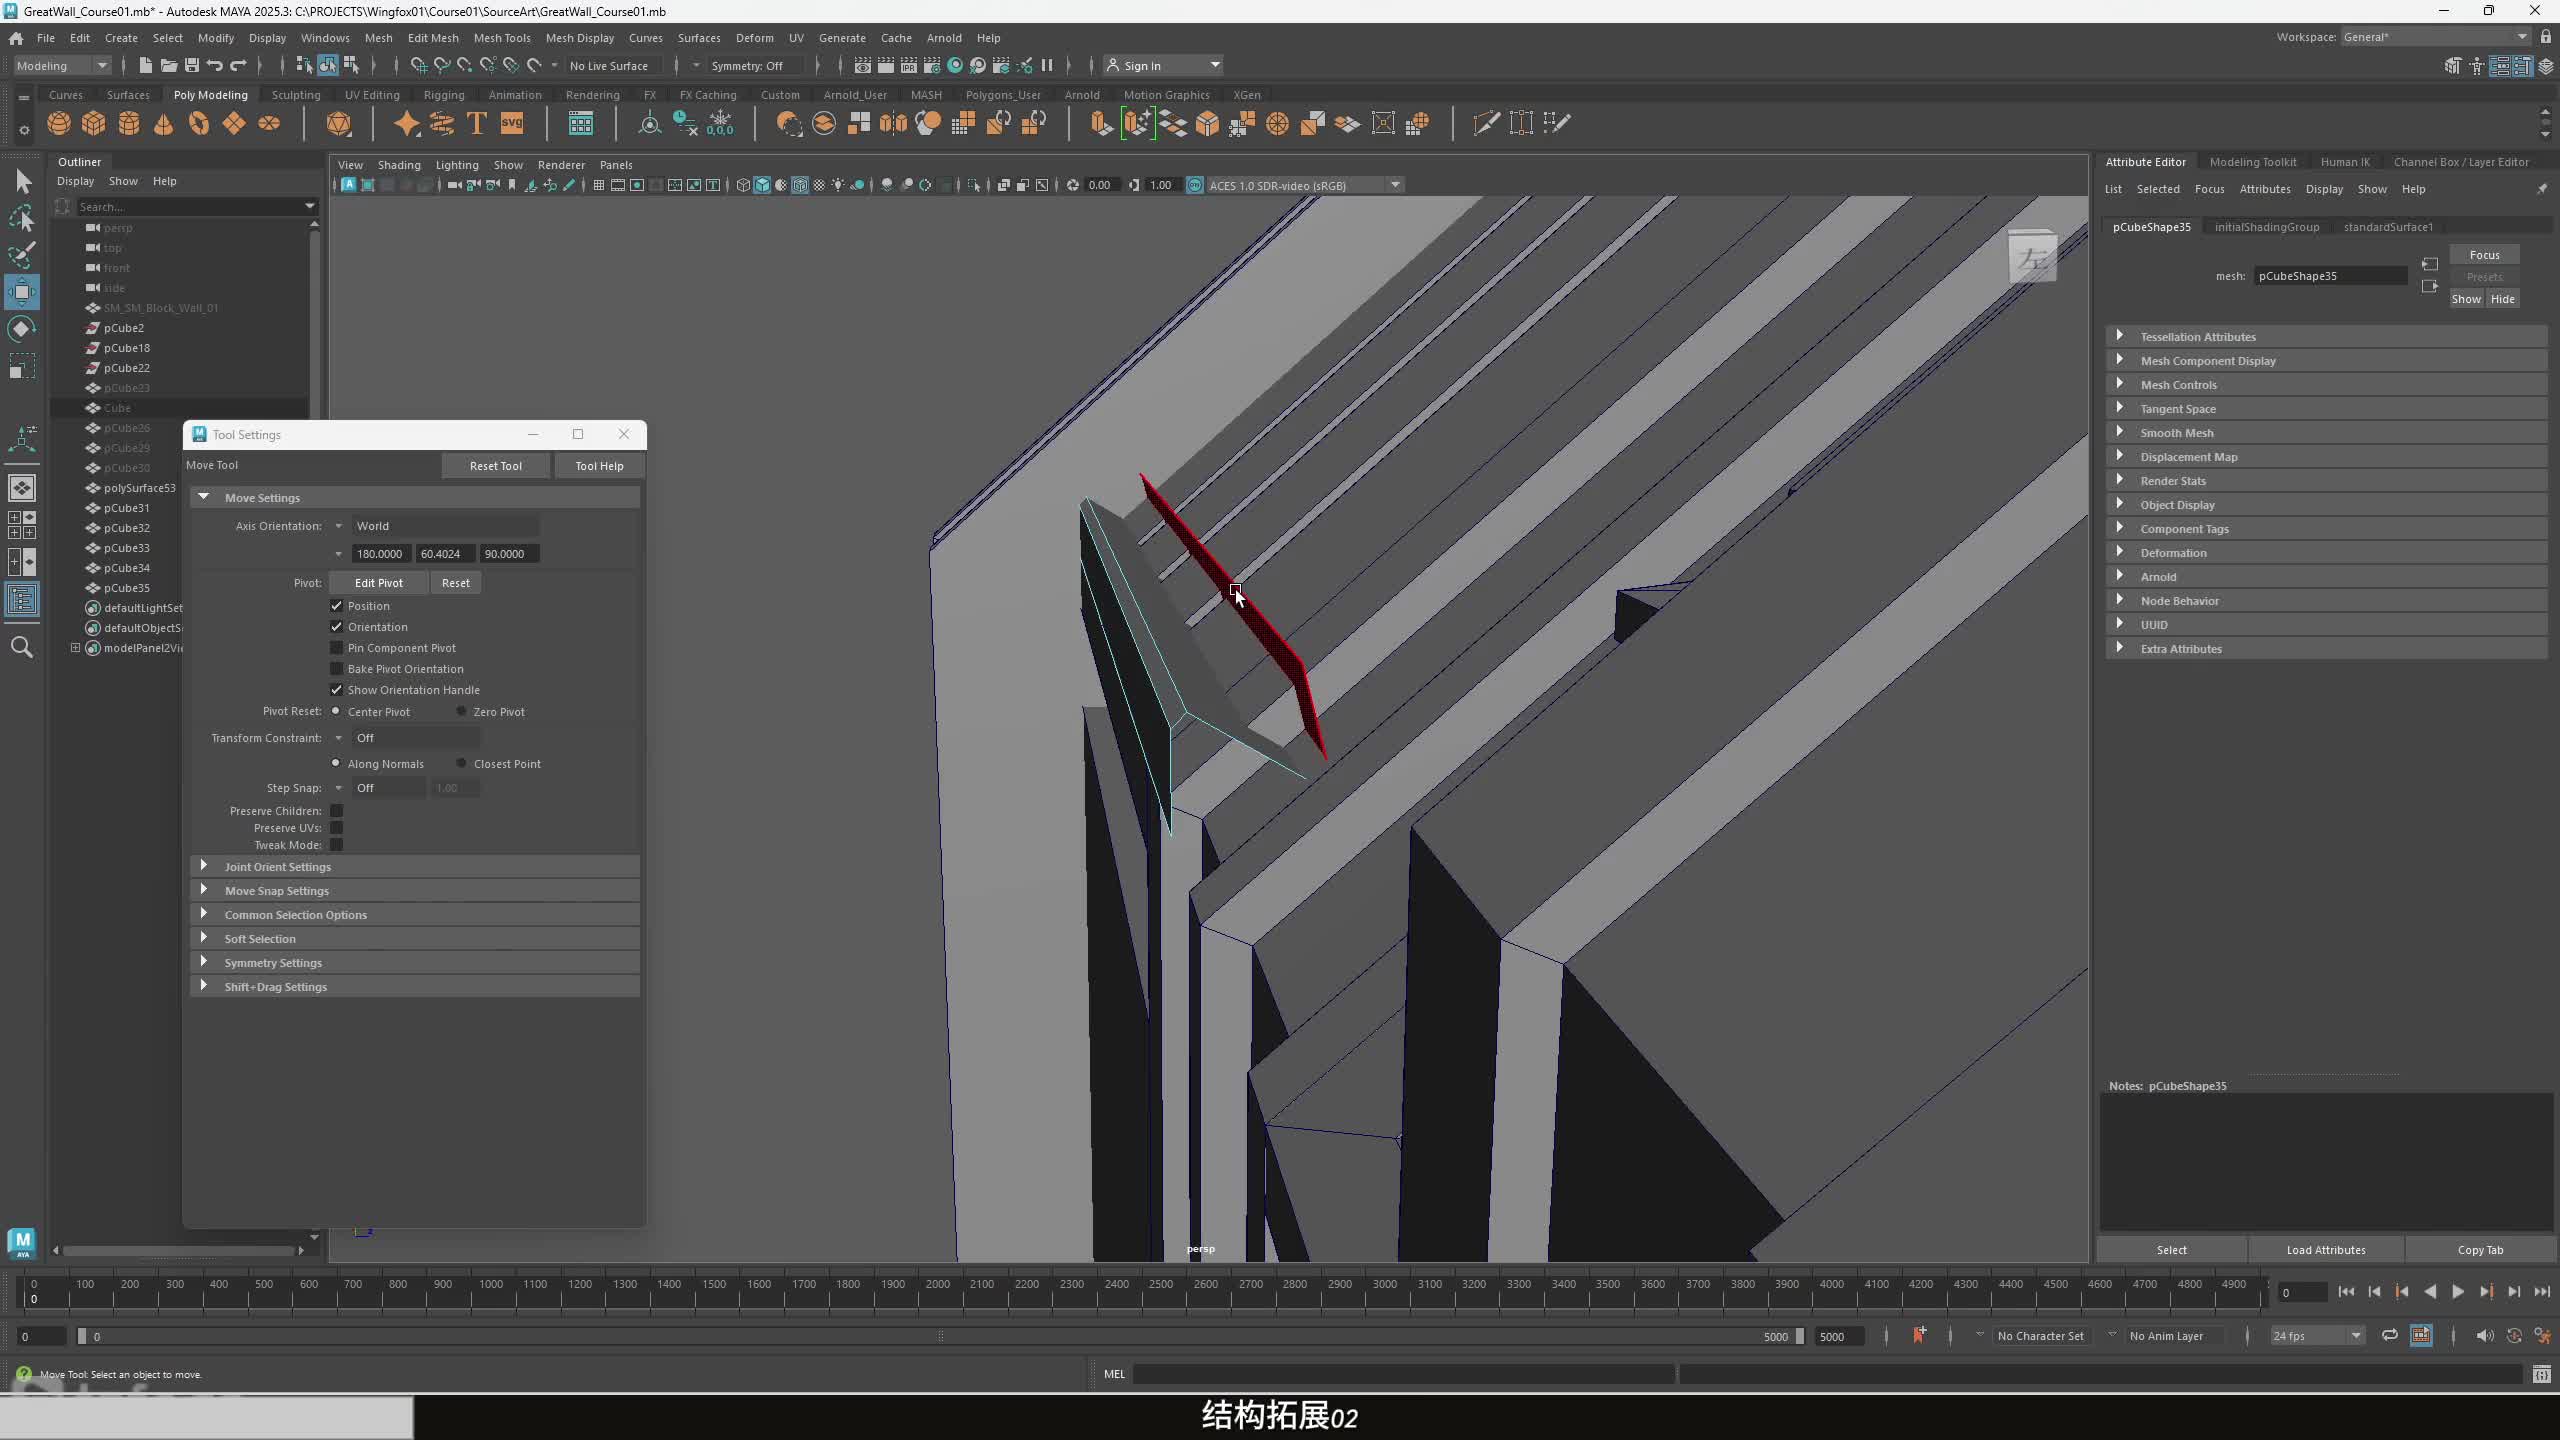The width and height of the screenshot is (2560, 1440).
Task: Select the Lasso tool in toolbox
Action: [22, 217]
